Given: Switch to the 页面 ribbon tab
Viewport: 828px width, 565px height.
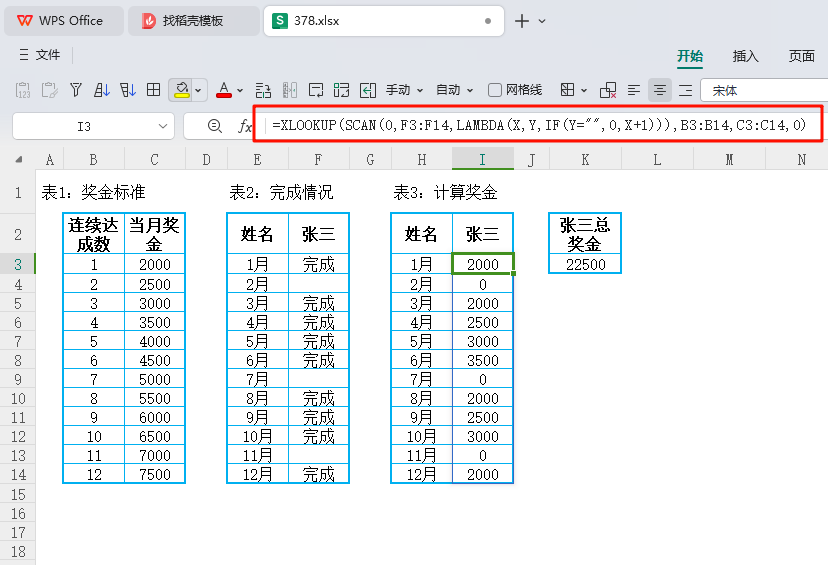Looking at the screenshot, I should (802, 56).
